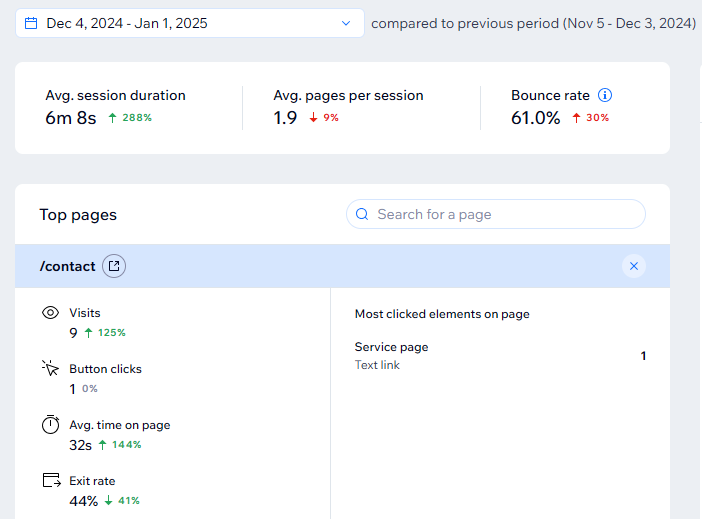The width and height of the screenshot is (702, 519).
Task: Click the Search for a page field
Action: click(x=496, y=214)
